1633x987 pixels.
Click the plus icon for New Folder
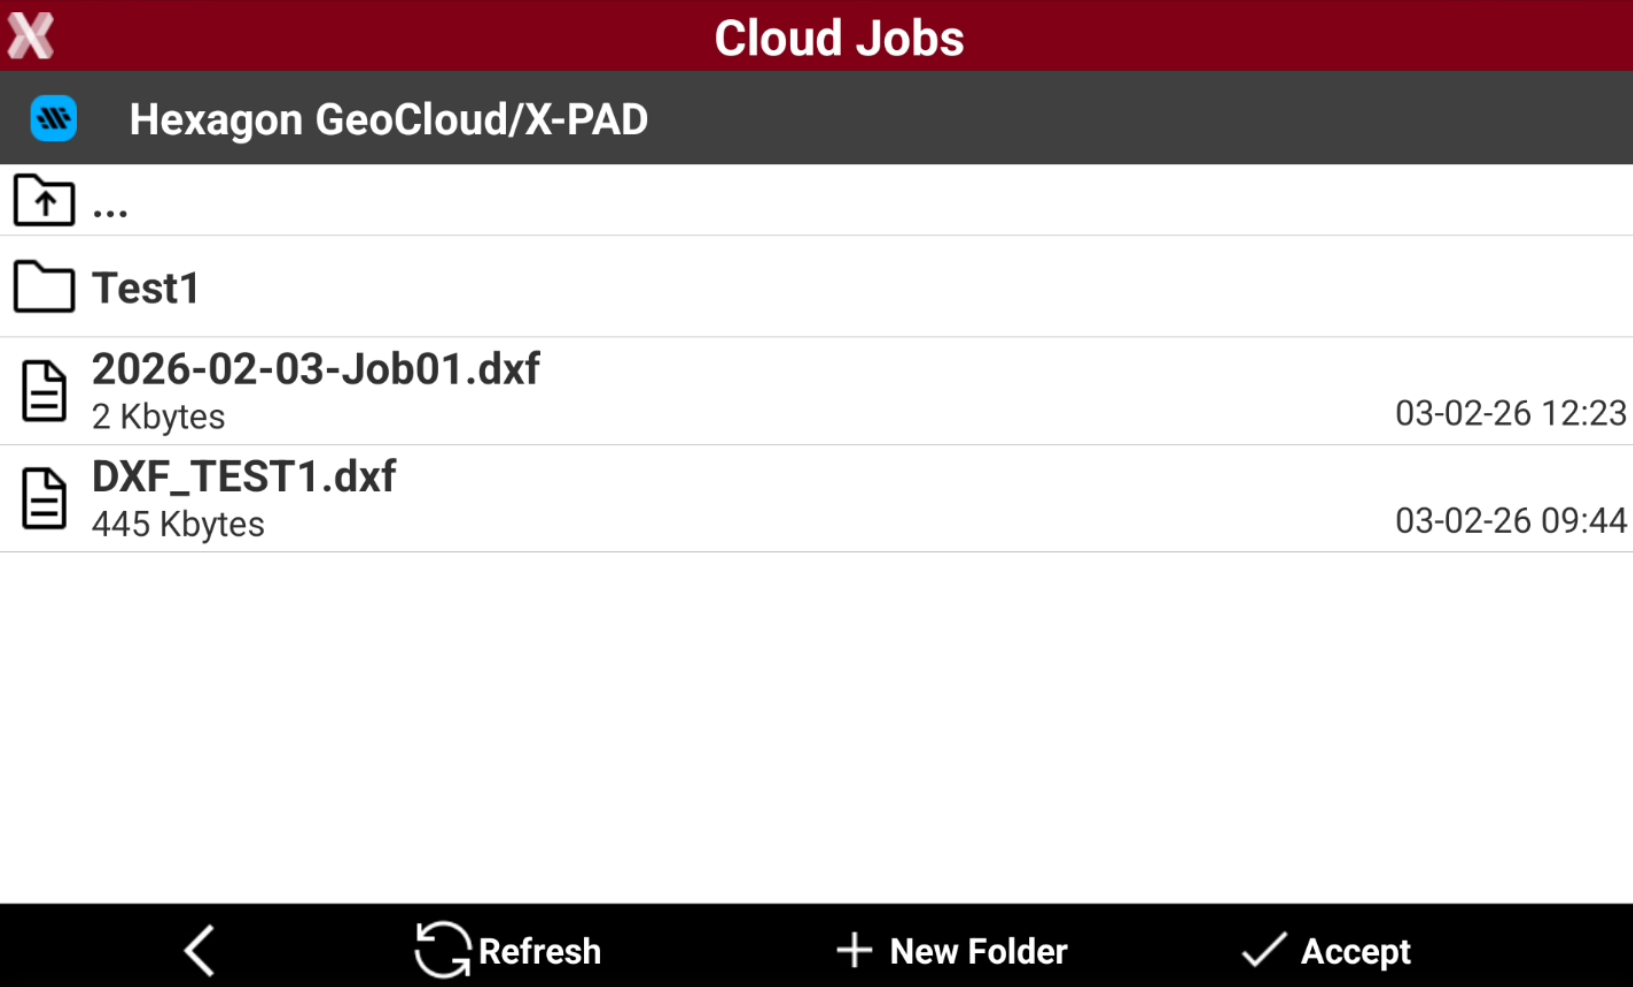(x=854, y=950)
